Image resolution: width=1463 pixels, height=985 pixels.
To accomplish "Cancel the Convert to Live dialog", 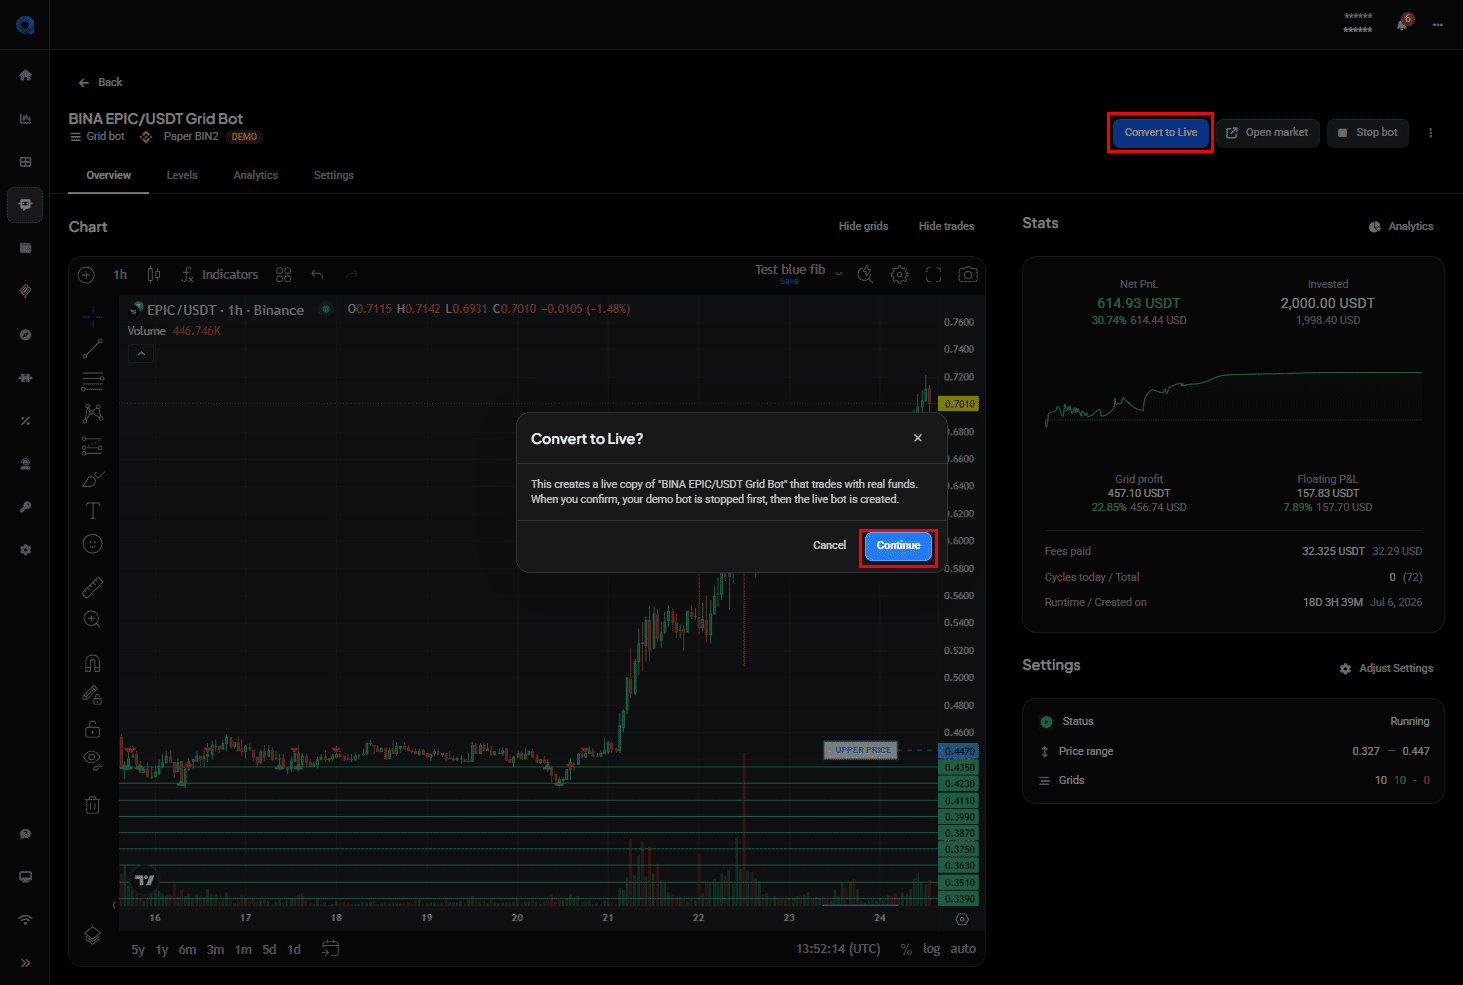I will (x=829, y=546).
